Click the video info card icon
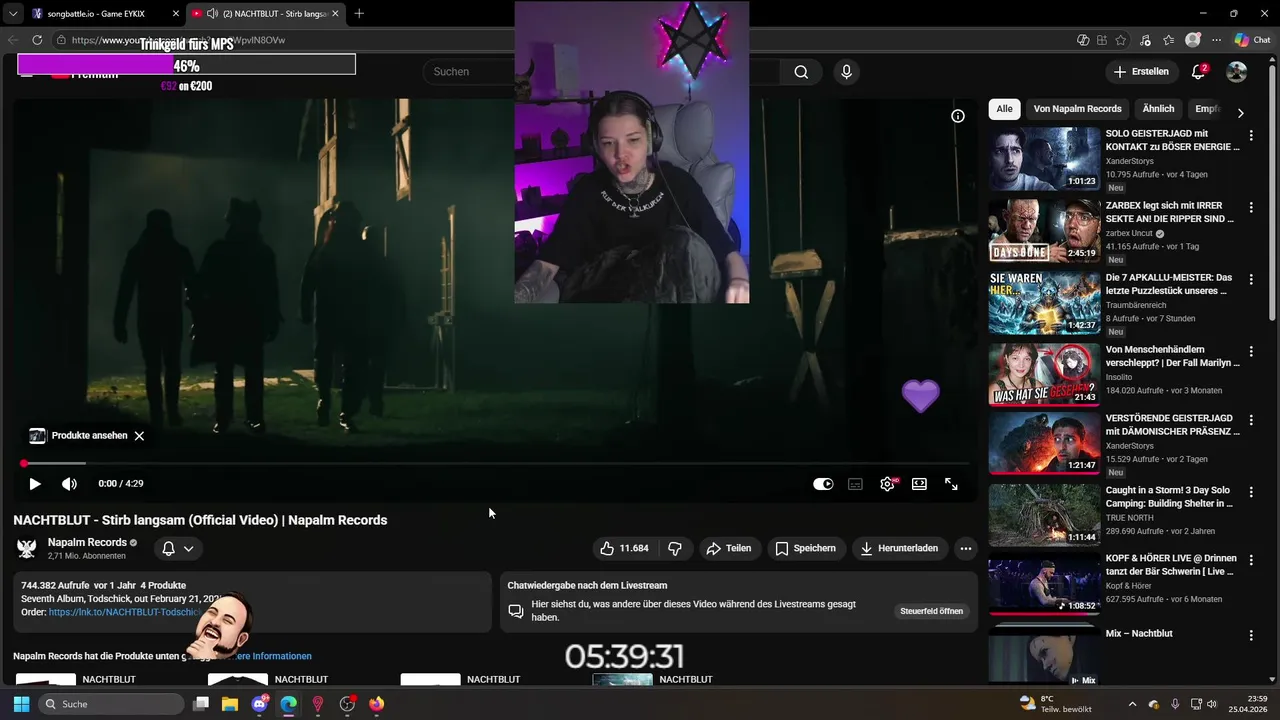The width and height of the screenshot is (1280, 720). pos(957,116)
